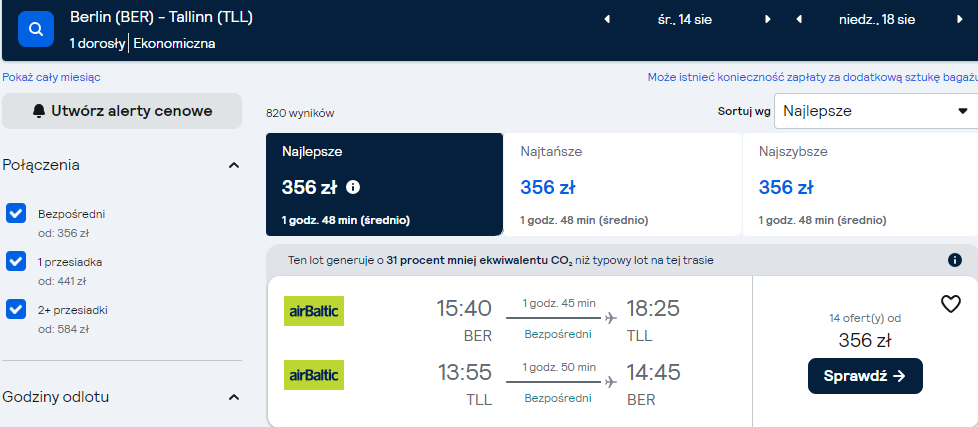
Task: Click the Sprawdź button
Action: coord(865,376)
